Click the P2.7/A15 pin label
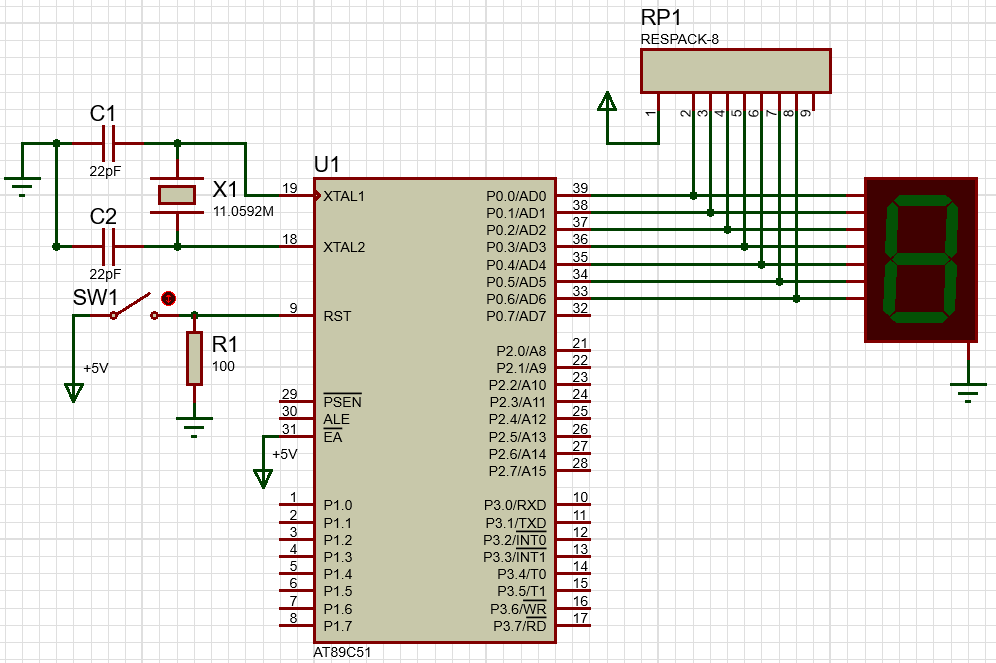This screenshot has height=663, width=996. [x=517, y=471]
